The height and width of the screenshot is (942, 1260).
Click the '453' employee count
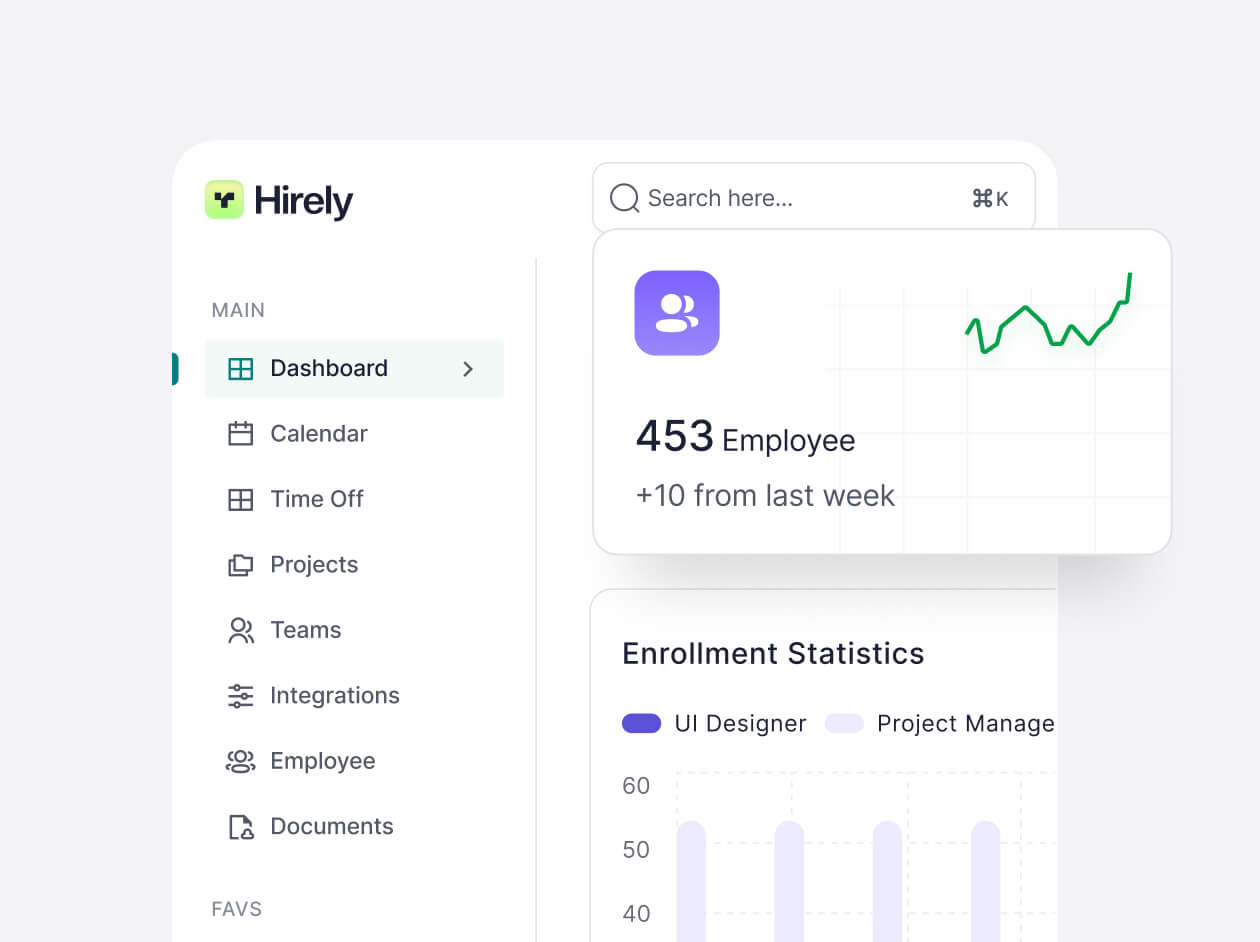click(675, 437)
